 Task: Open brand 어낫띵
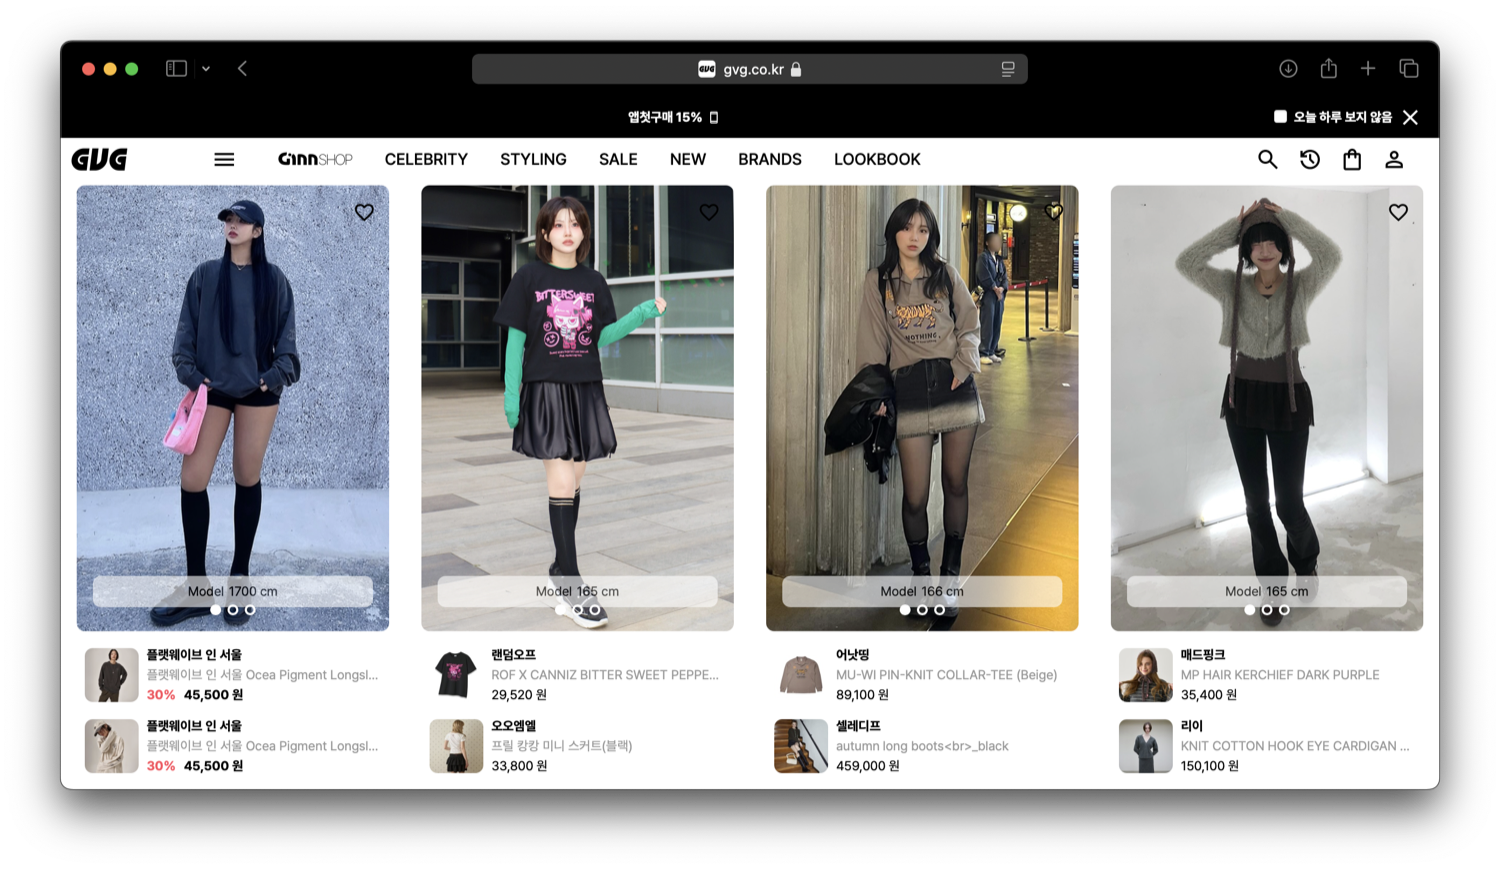click(853, 655)
